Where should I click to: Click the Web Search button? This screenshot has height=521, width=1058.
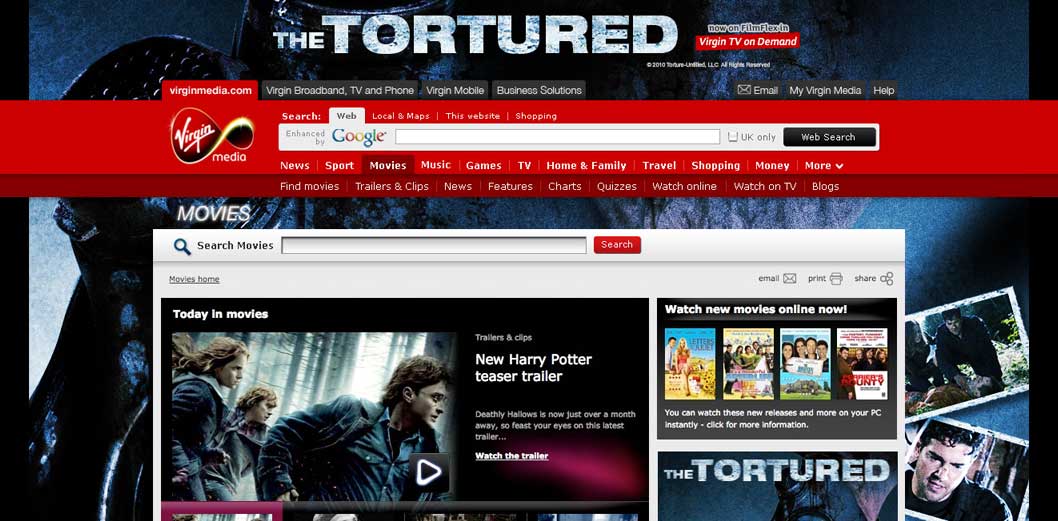click(829, 137)
